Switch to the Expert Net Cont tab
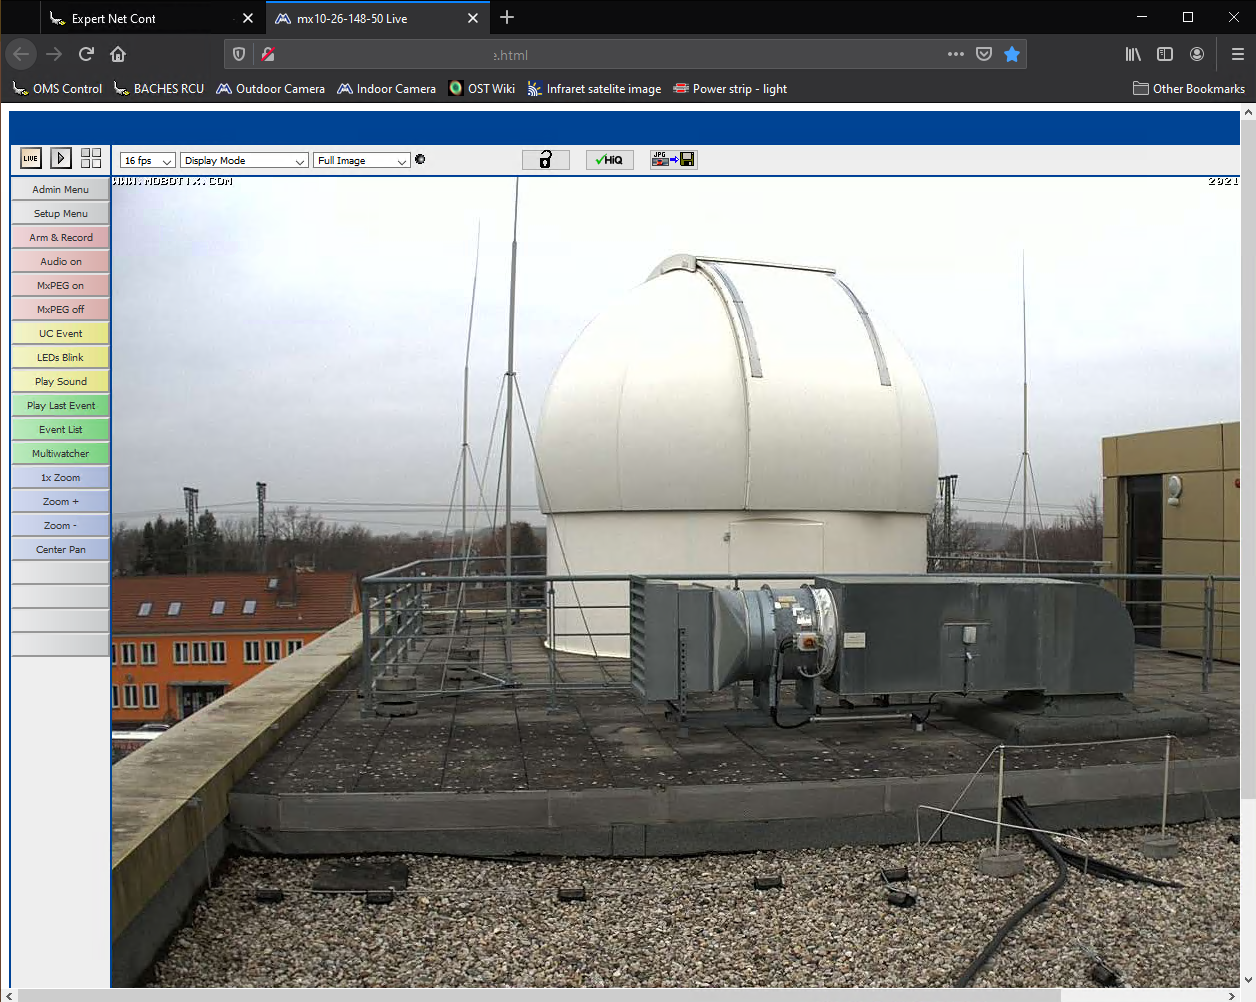The height and width of the screenshot is (1002, 1256). coord(113,18)
